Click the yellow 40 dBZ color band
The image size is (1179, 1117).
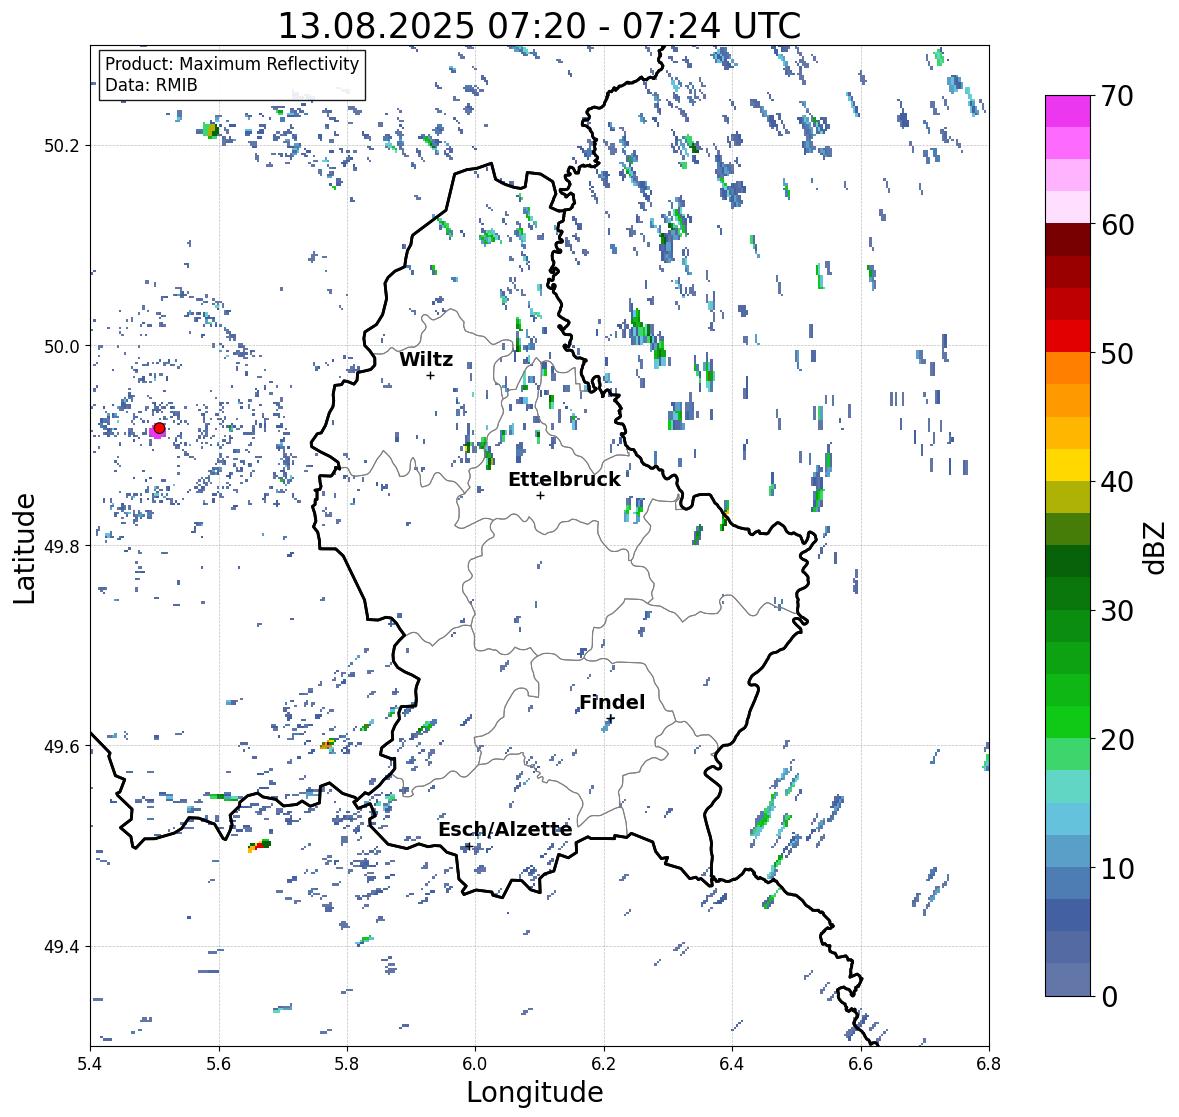pos(1068,465)
